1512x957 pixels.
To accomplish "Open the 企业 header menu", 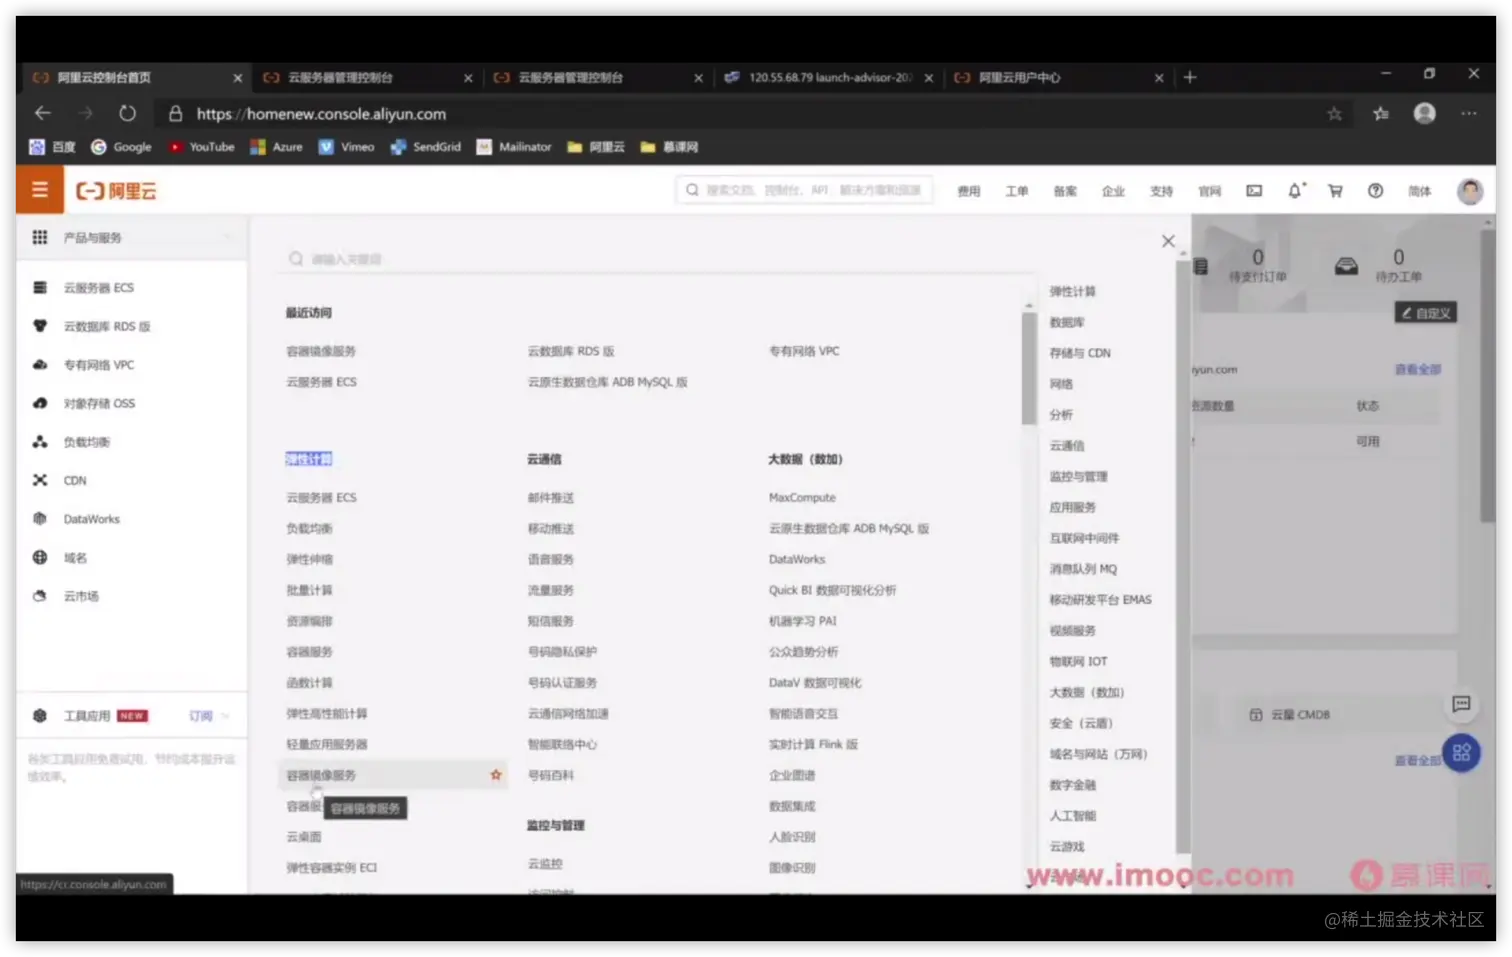I will 1113,191.
